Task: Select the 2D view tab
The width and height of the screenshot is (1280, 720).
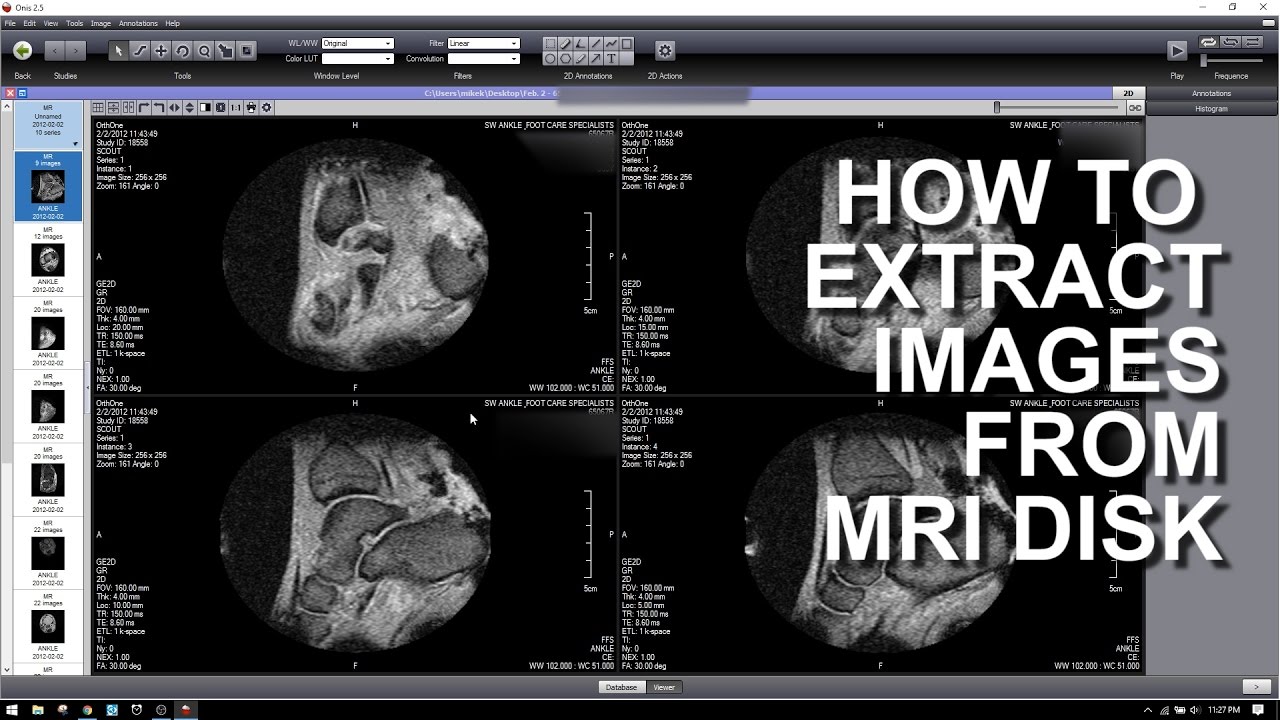Action: [x=1128, y=93]
